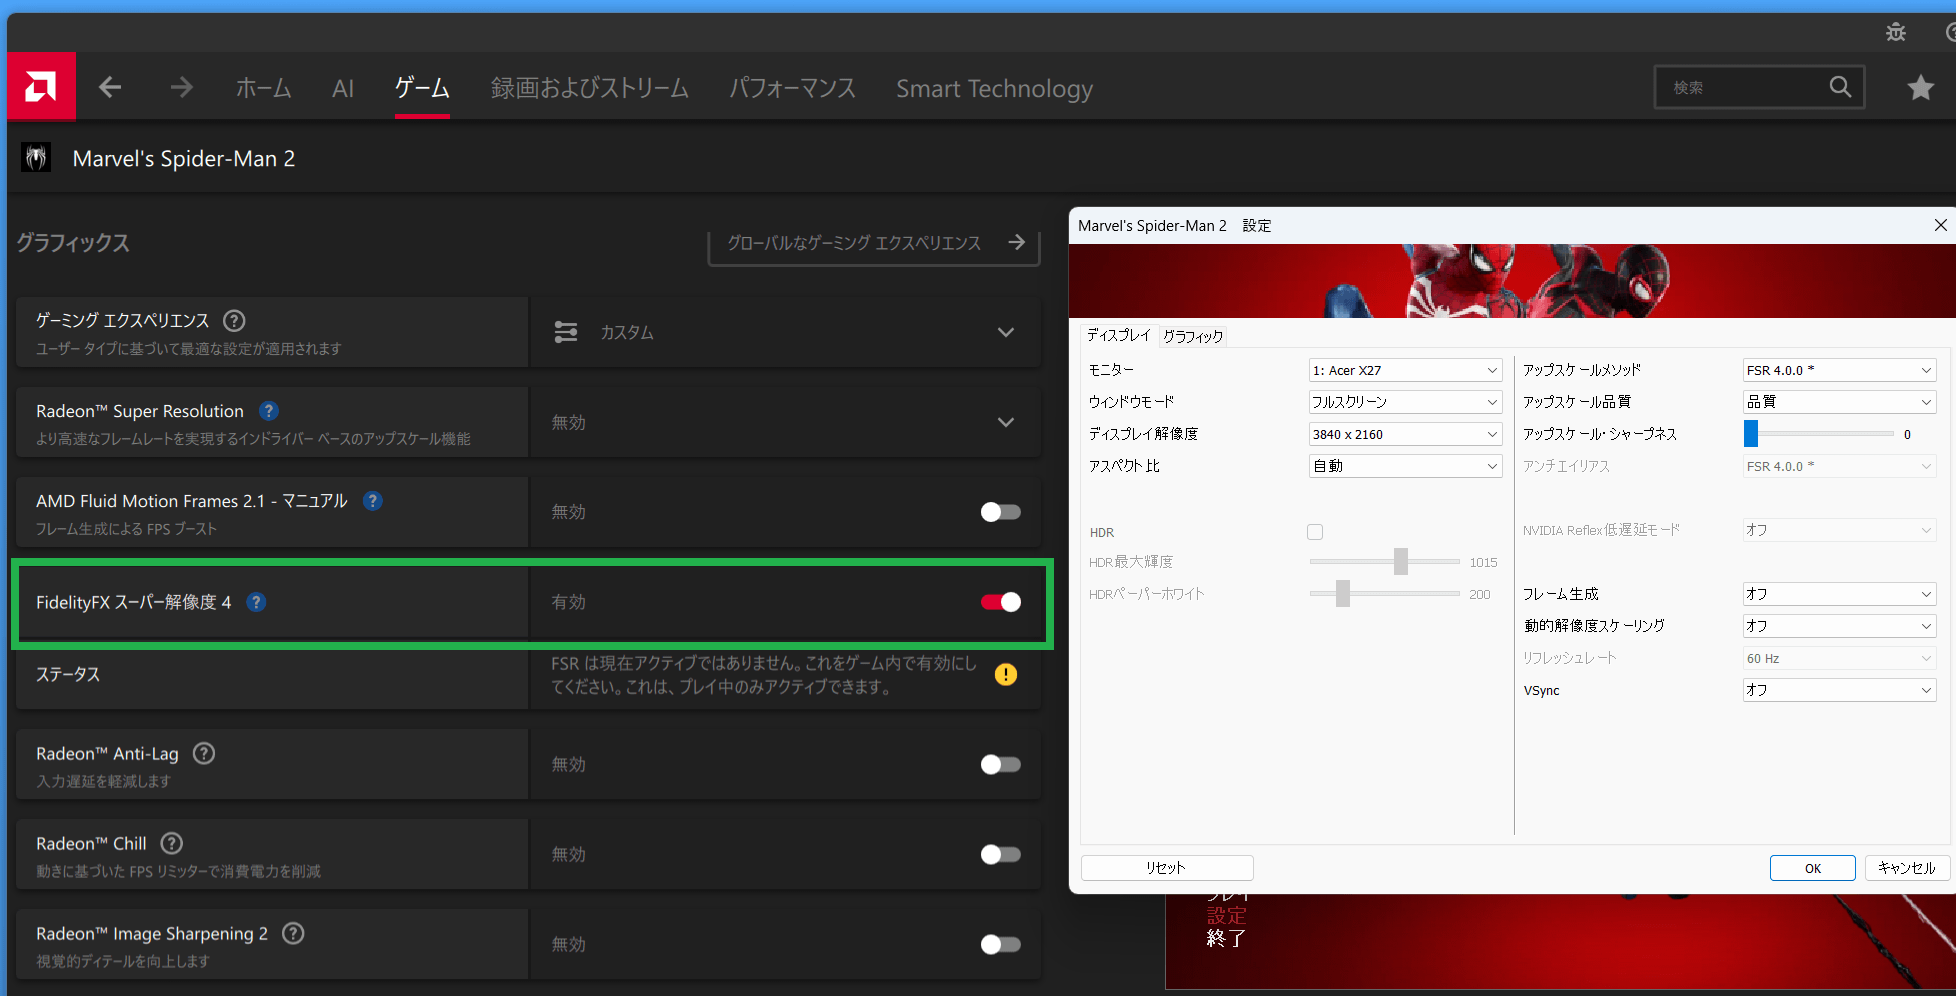The height and width of the screenshot is (996, 1956).
Task: Open help for Radeon Anti-Lag
Action: click(204, 754)
